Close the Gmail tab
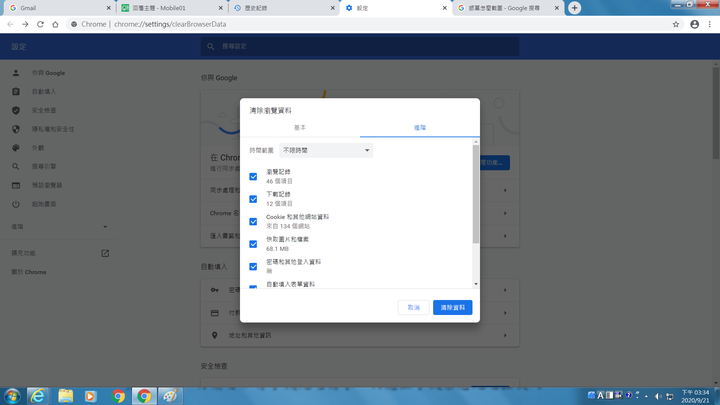The width and height of the screenshot is (720, 405). 109,8
